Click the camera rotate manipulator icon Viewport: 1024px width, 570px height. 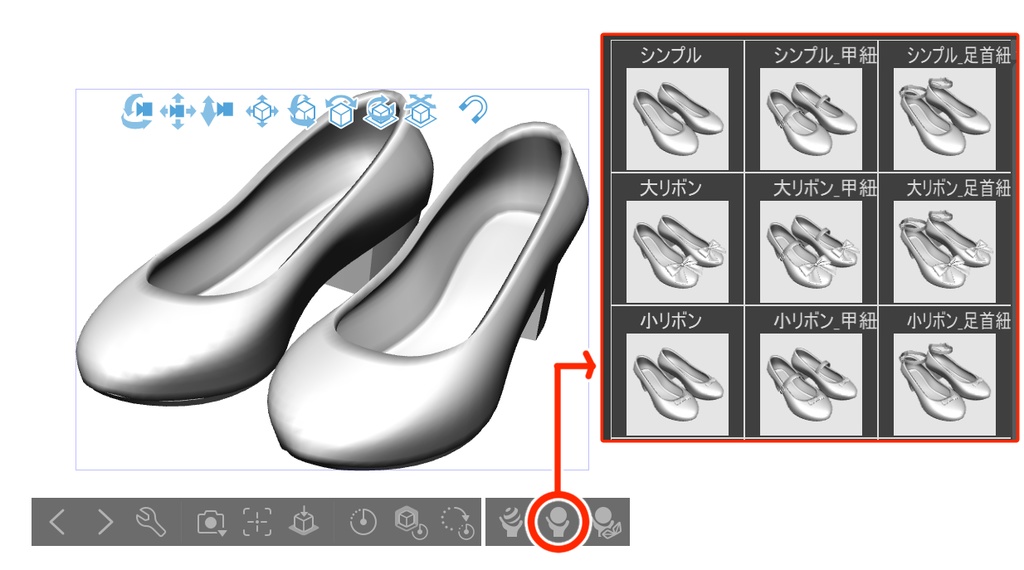[x=136, y=110]
